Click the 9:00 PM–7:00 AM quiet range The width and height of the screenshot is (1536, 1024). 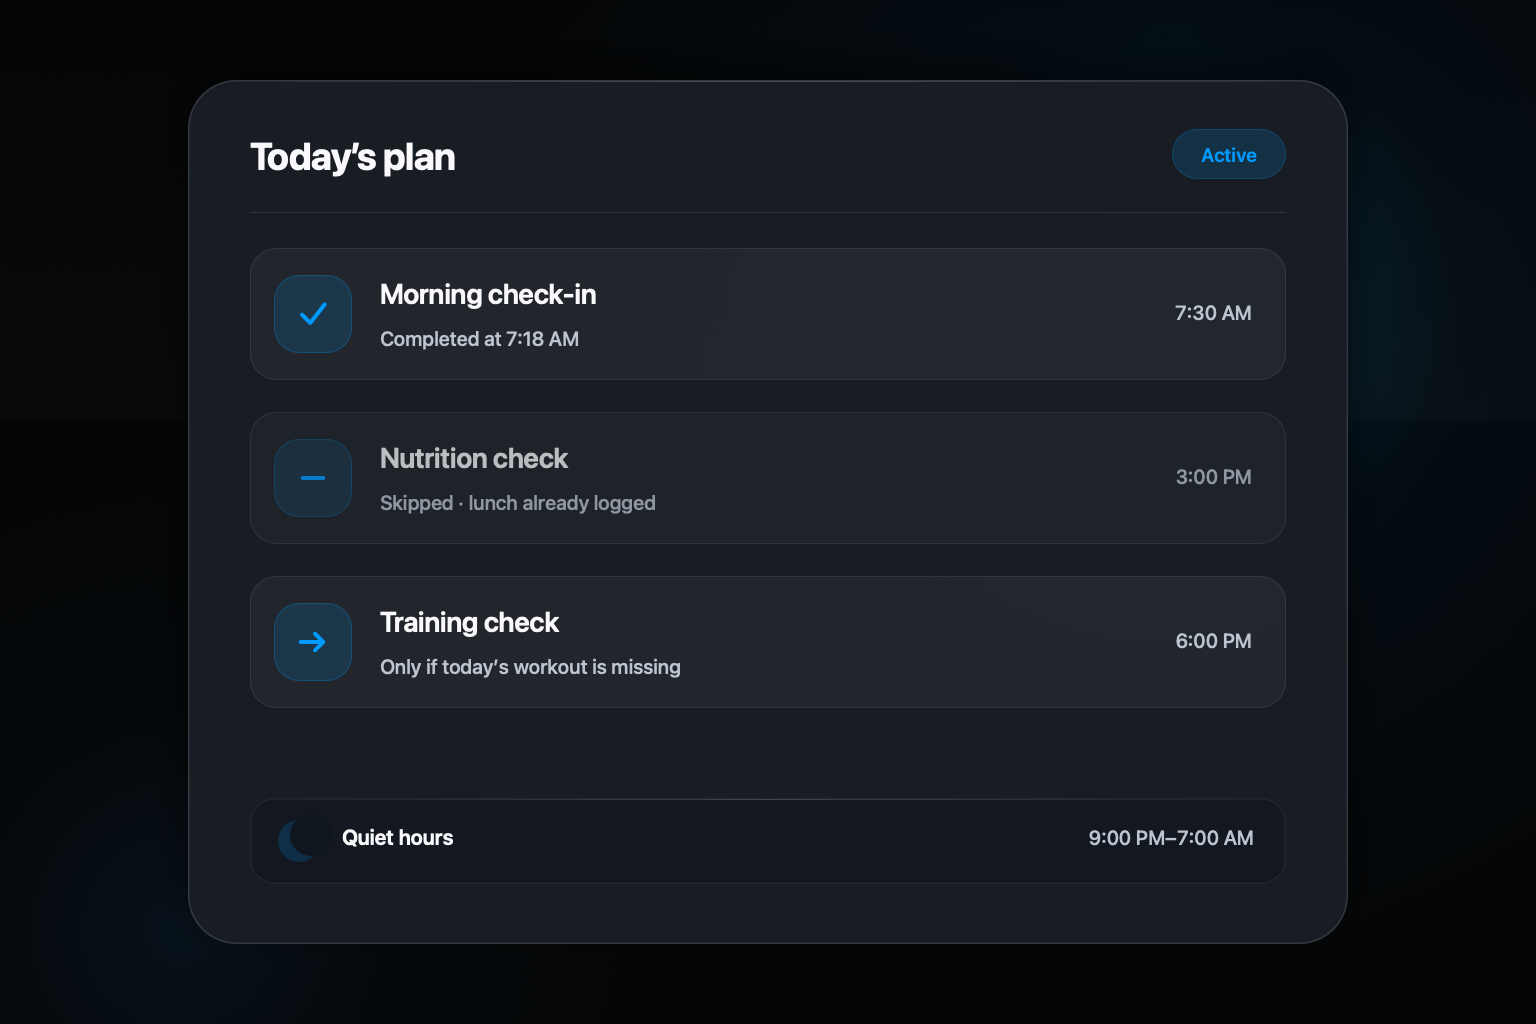coord(1171,838)
